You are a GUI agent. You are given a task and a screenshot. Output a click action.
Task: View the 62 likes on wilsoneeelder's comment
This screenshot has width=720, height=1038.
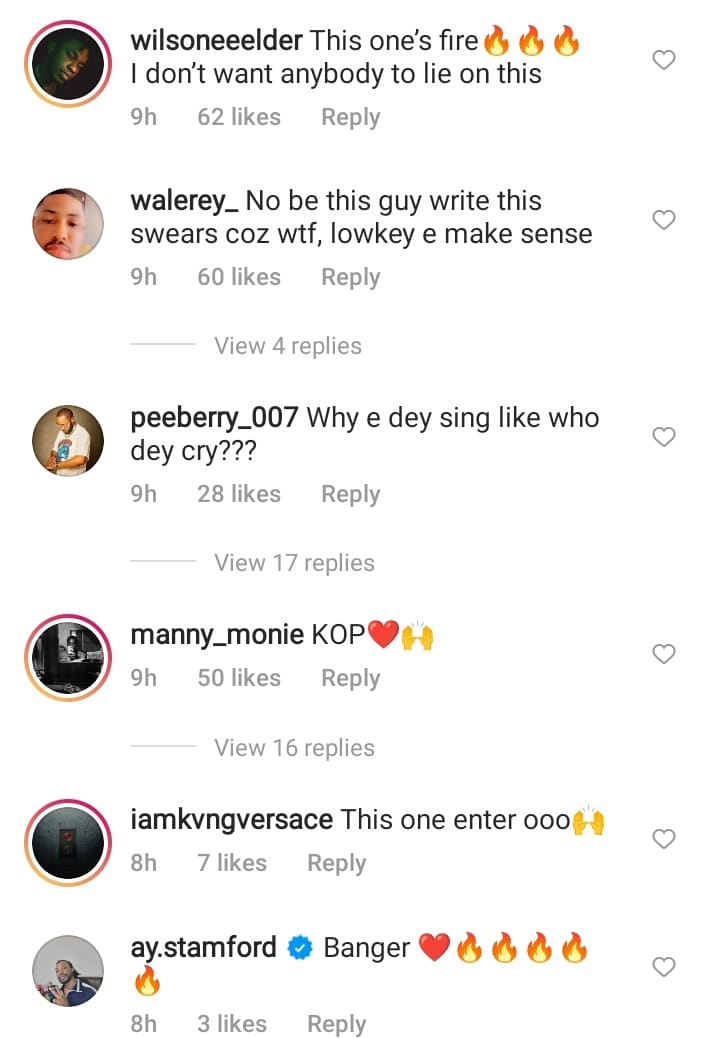point(239,117)
